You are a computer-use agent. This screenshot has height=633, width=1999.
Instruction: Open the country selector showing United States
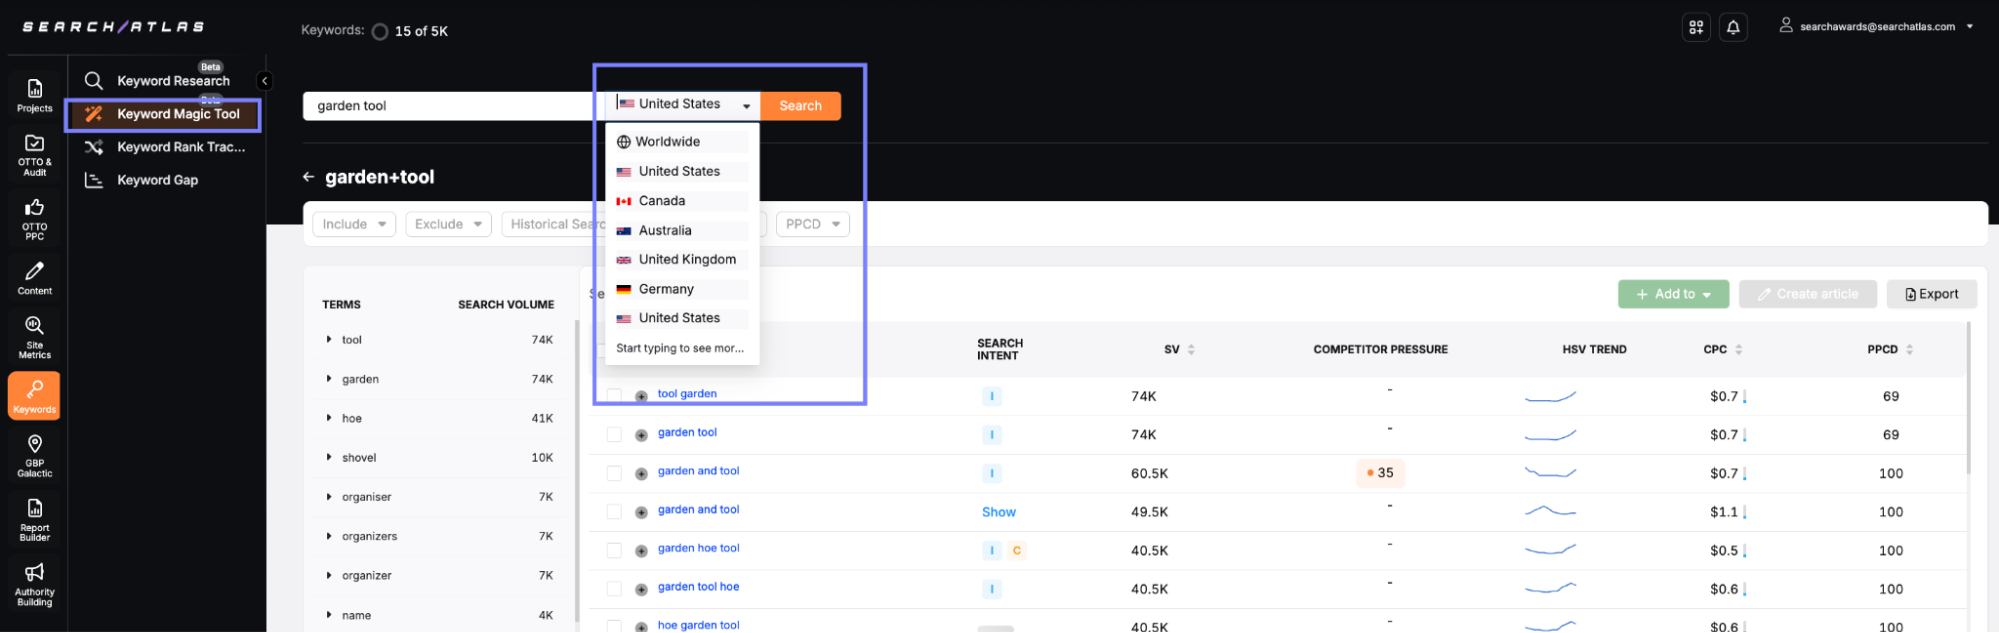click(x=683, y=105)
